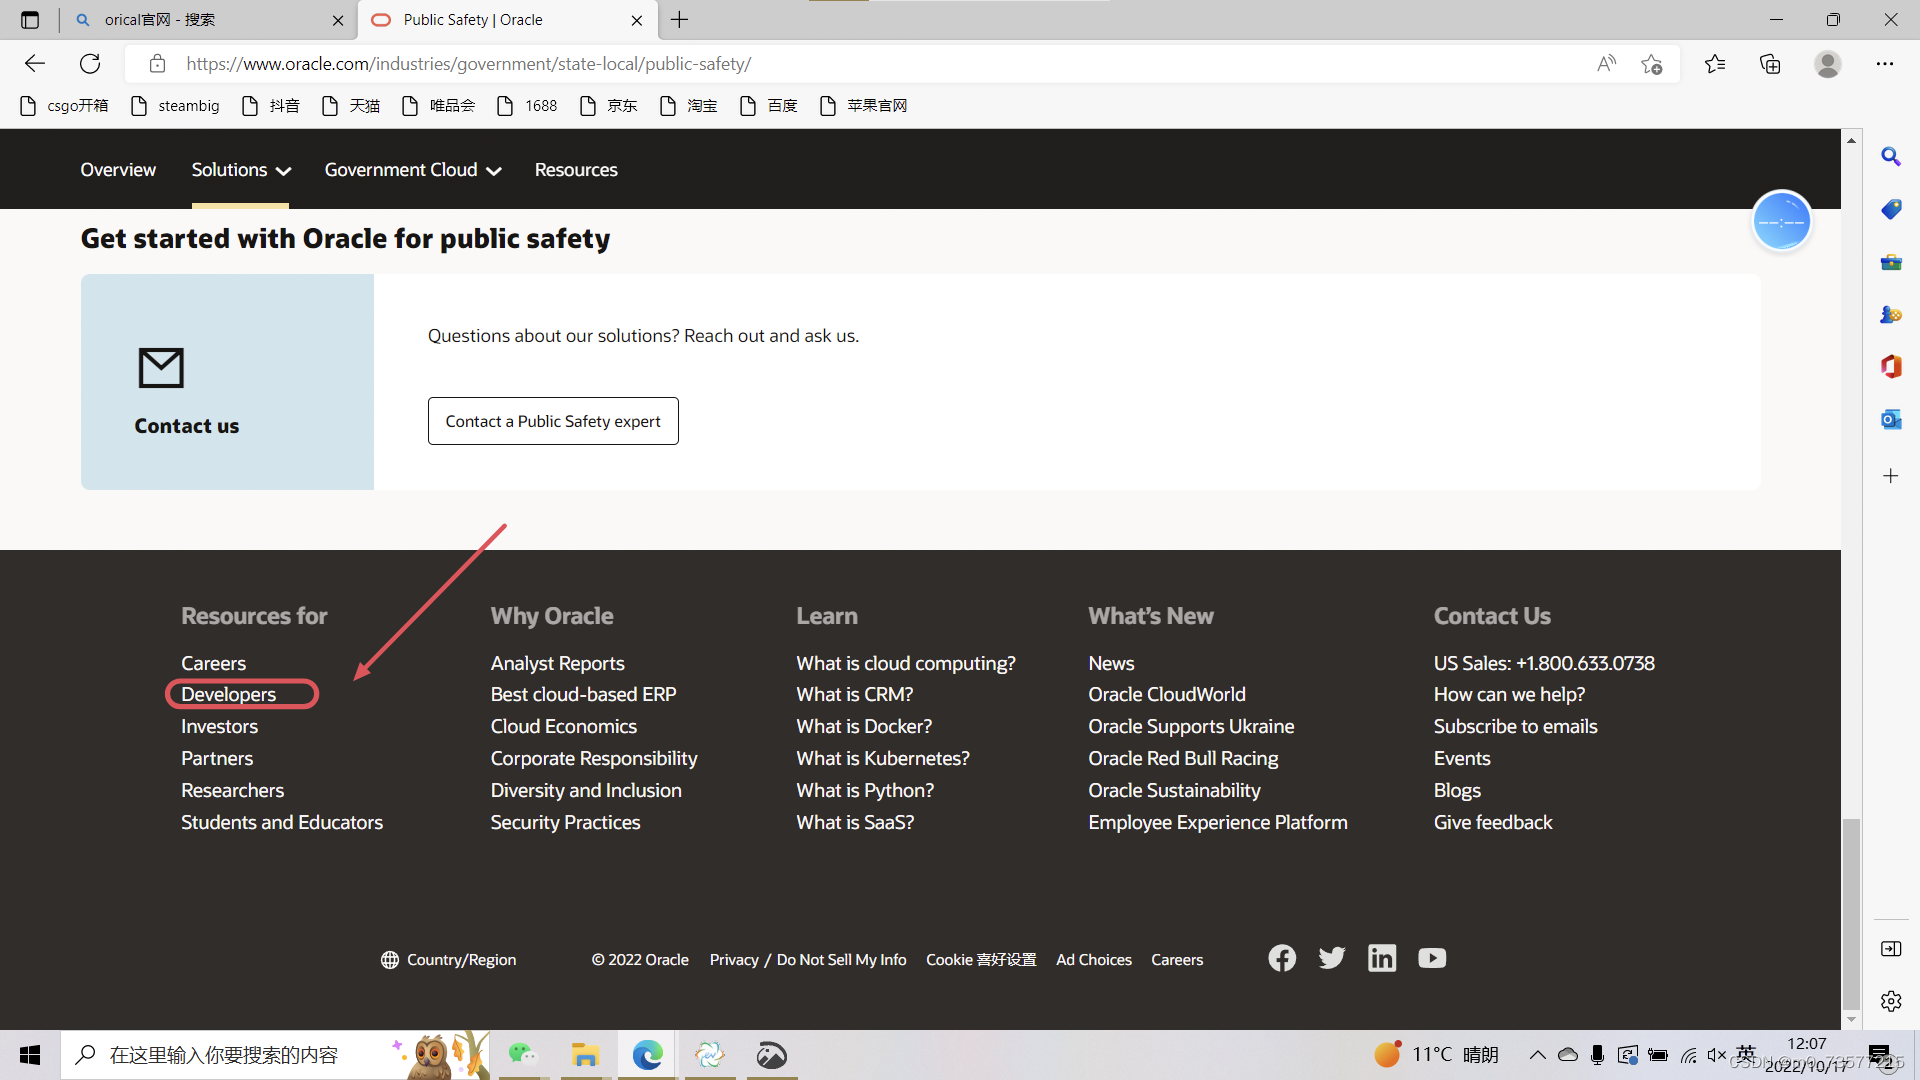Open the 1688 bookmark
1920x1080 pixels.
point(527,106)
